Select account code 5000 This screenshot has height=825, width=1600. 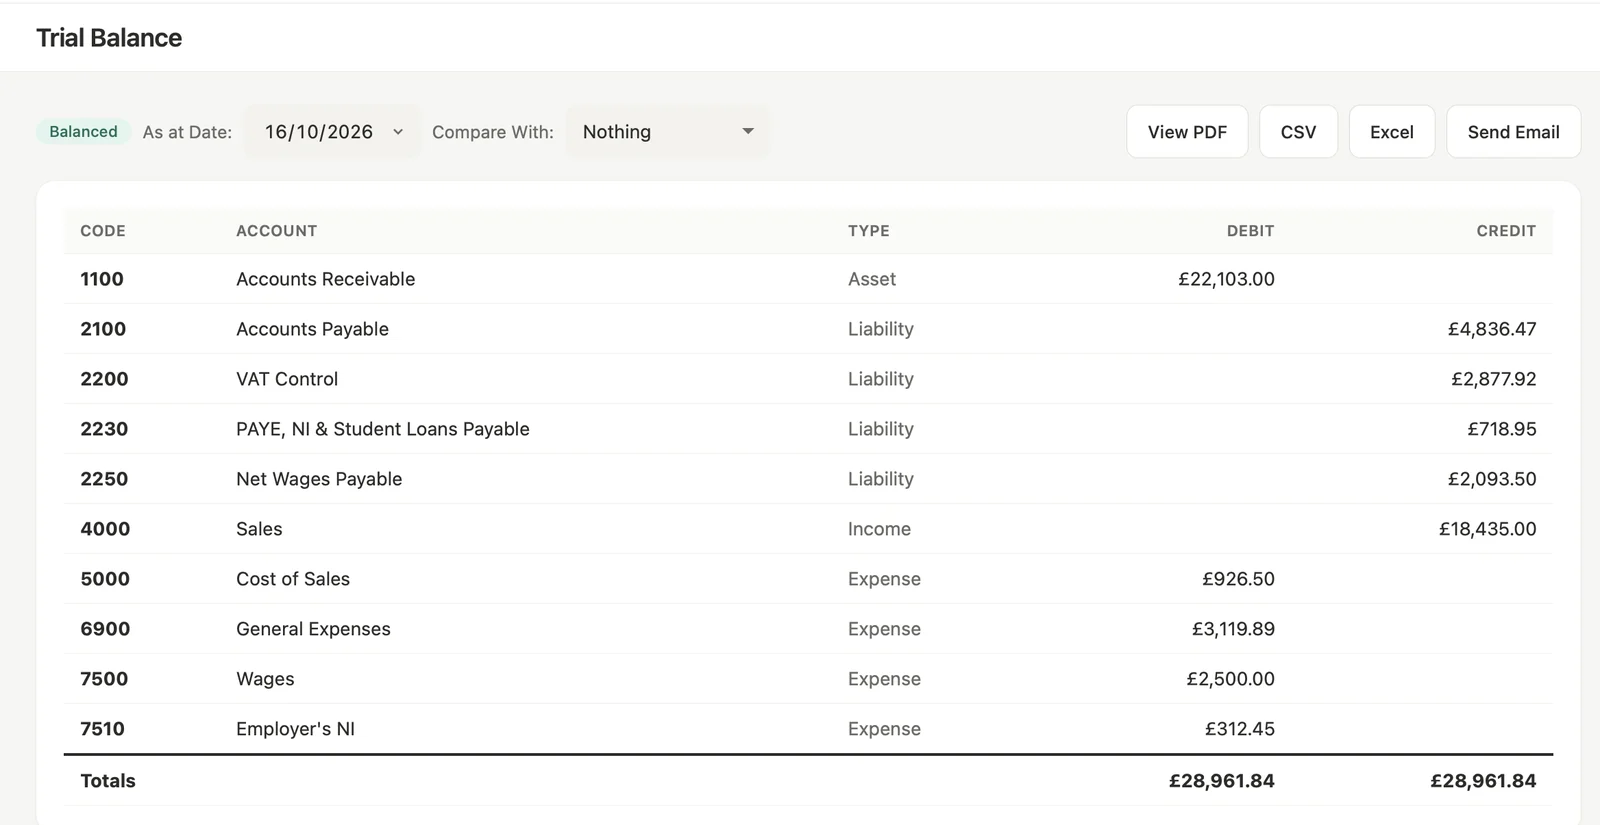pyautogui.click(x=105, y=579)
